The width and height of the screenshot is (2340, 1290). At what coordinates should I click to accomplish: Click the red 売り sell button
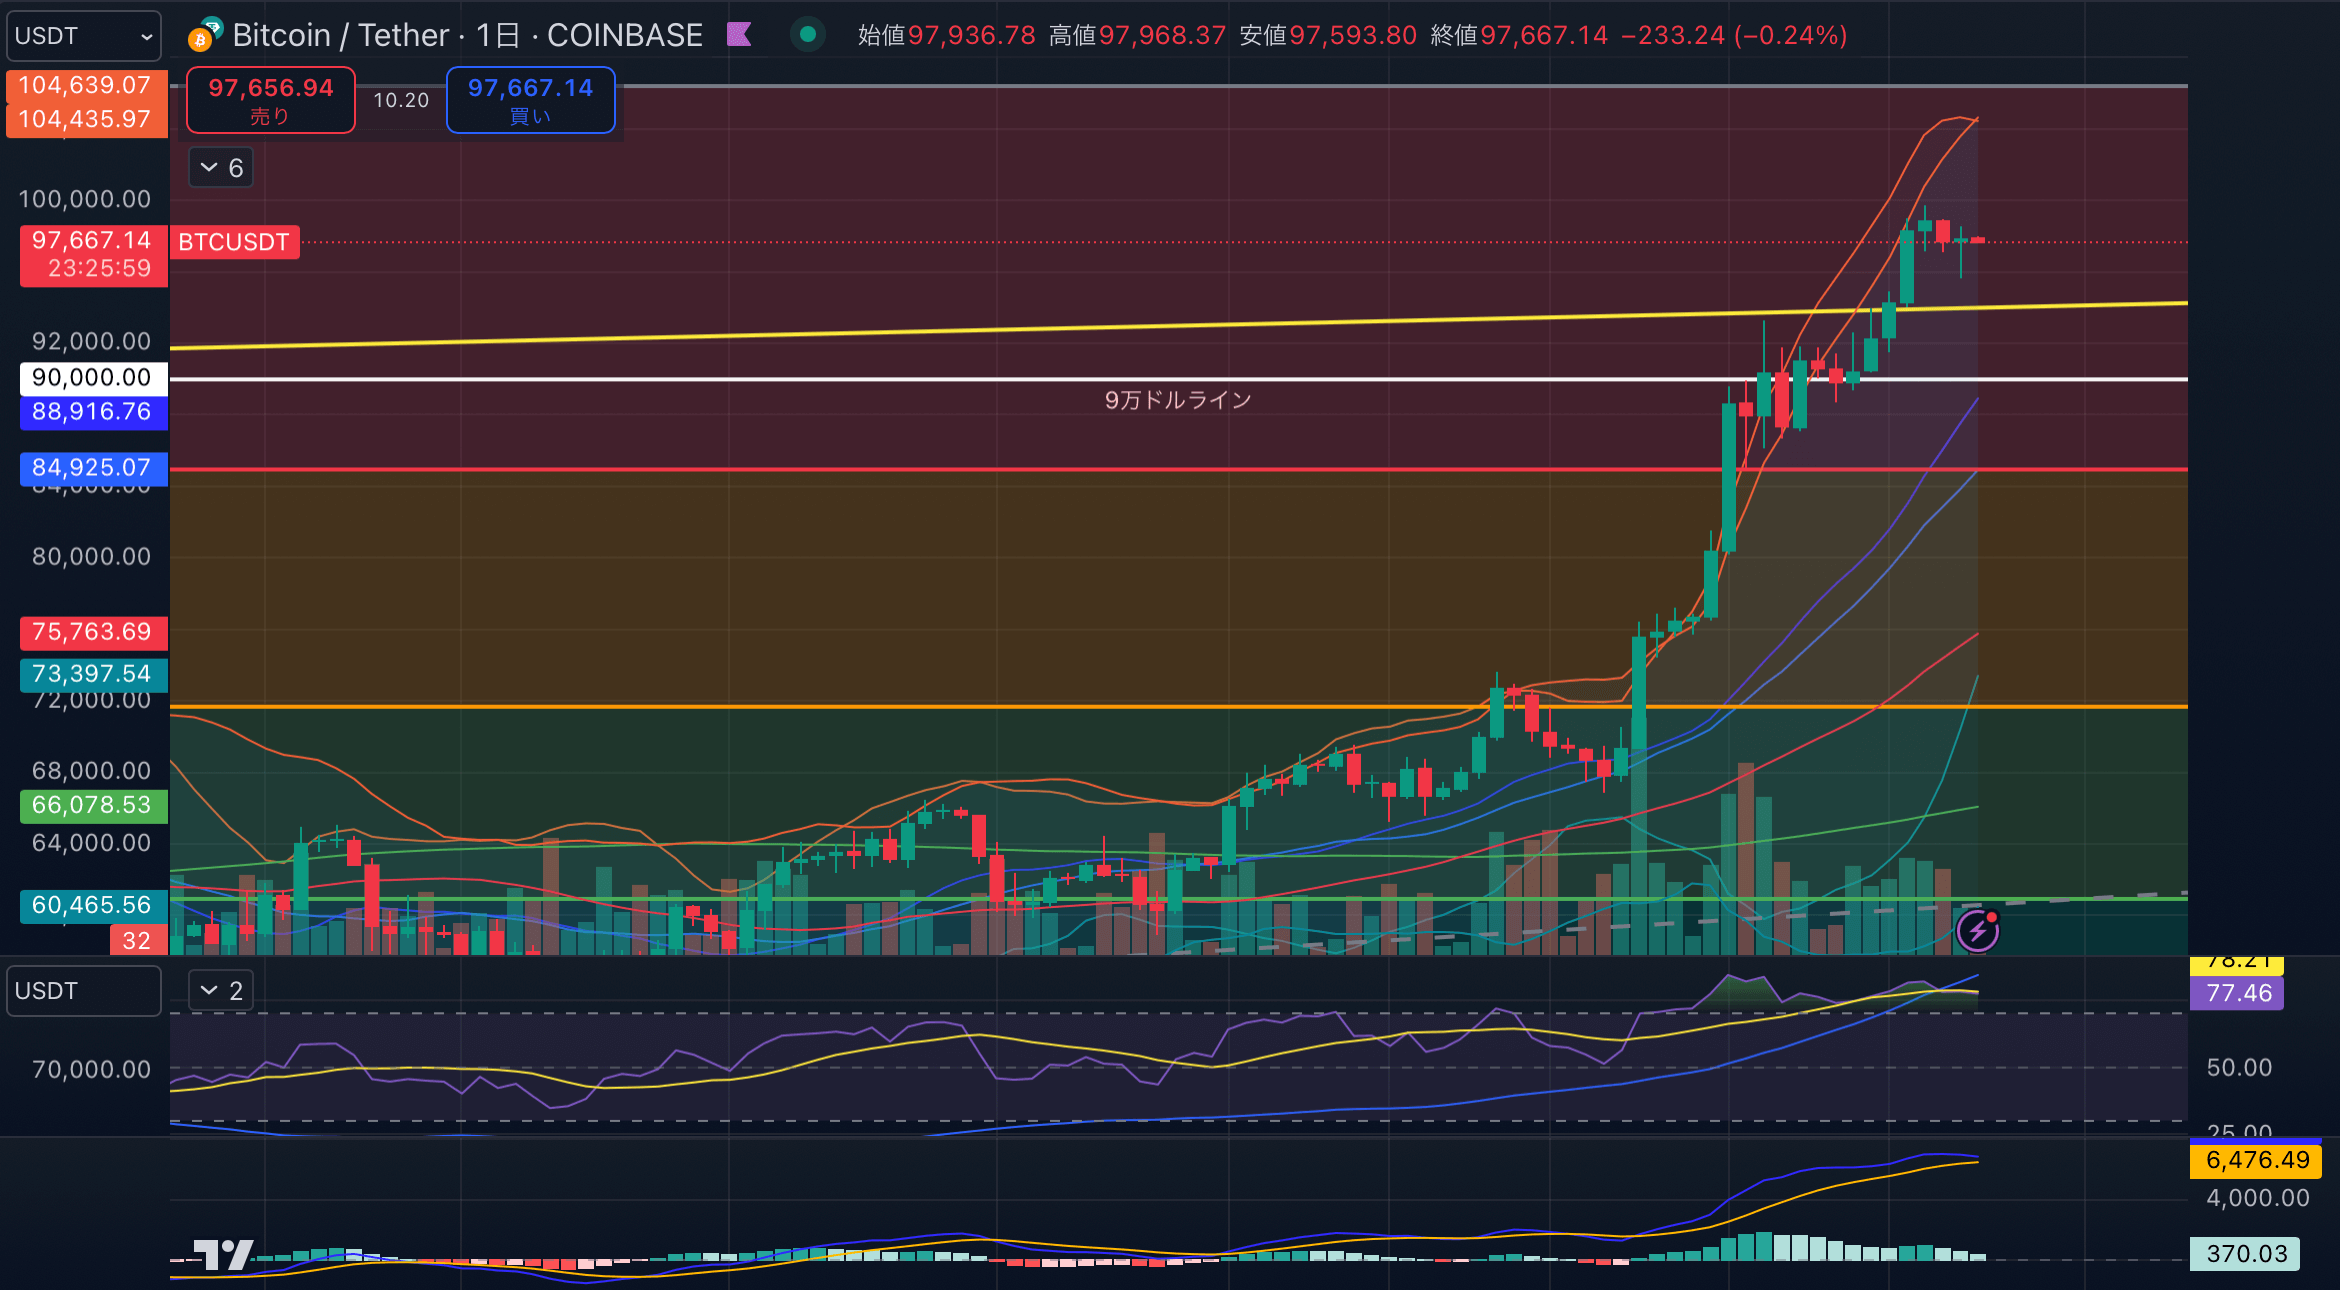[271, 100]
